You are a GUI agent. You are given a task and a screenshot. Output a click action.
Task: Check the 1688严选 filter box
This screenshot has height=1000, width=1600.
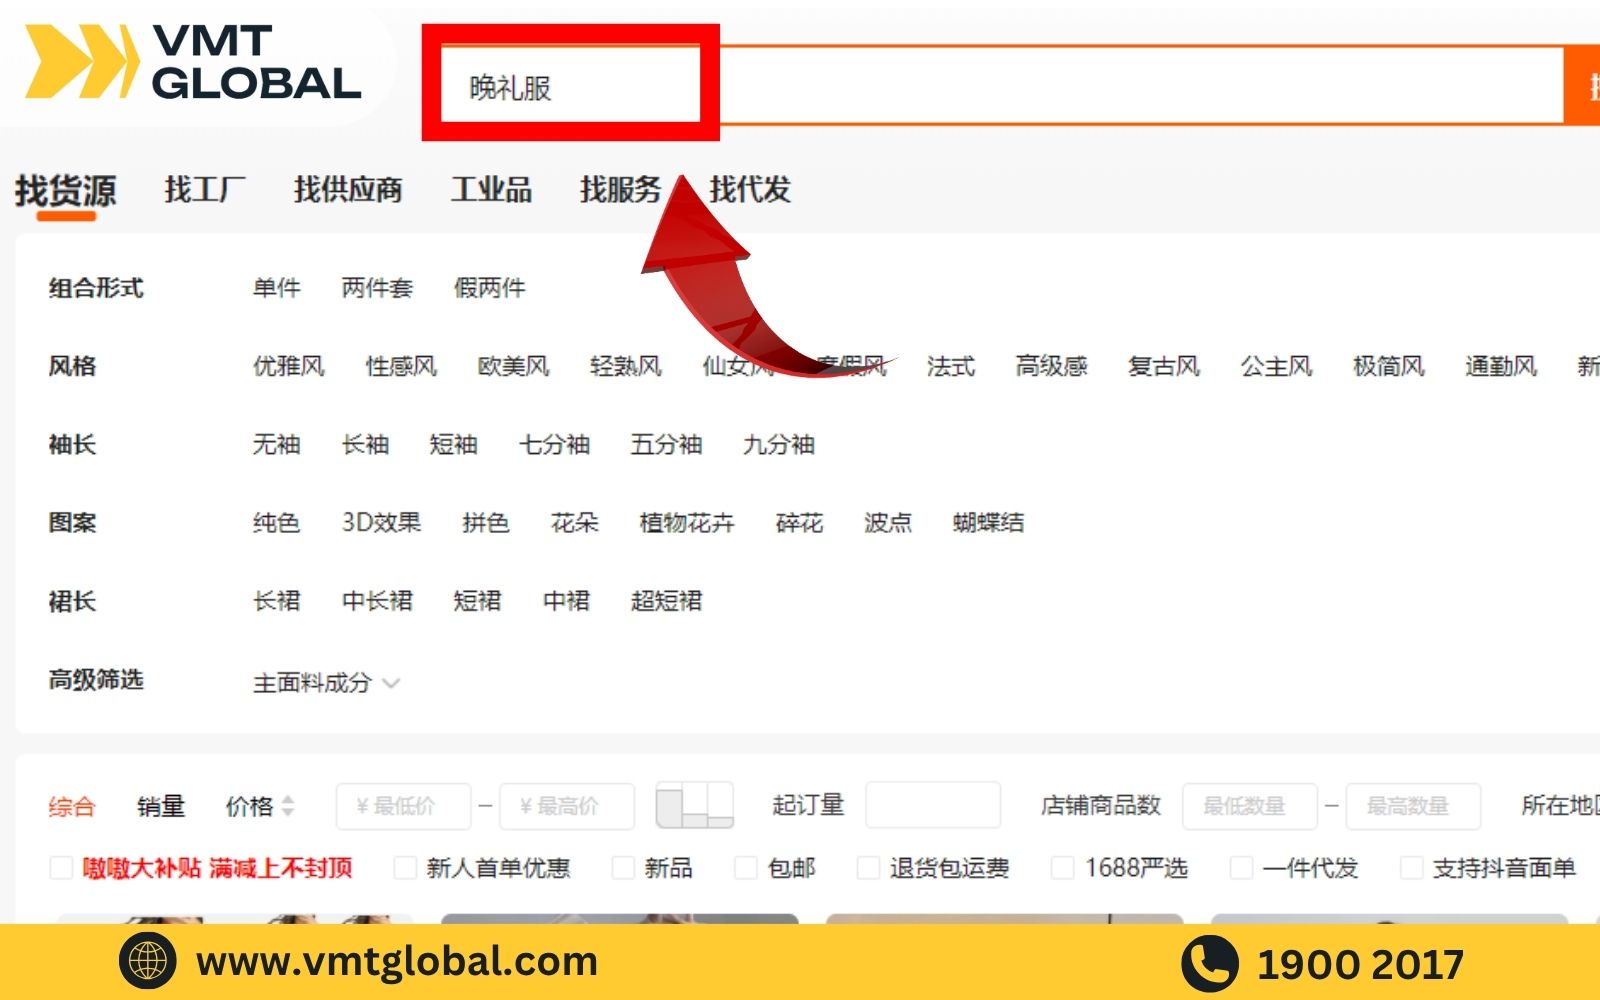coord(1063,868)
